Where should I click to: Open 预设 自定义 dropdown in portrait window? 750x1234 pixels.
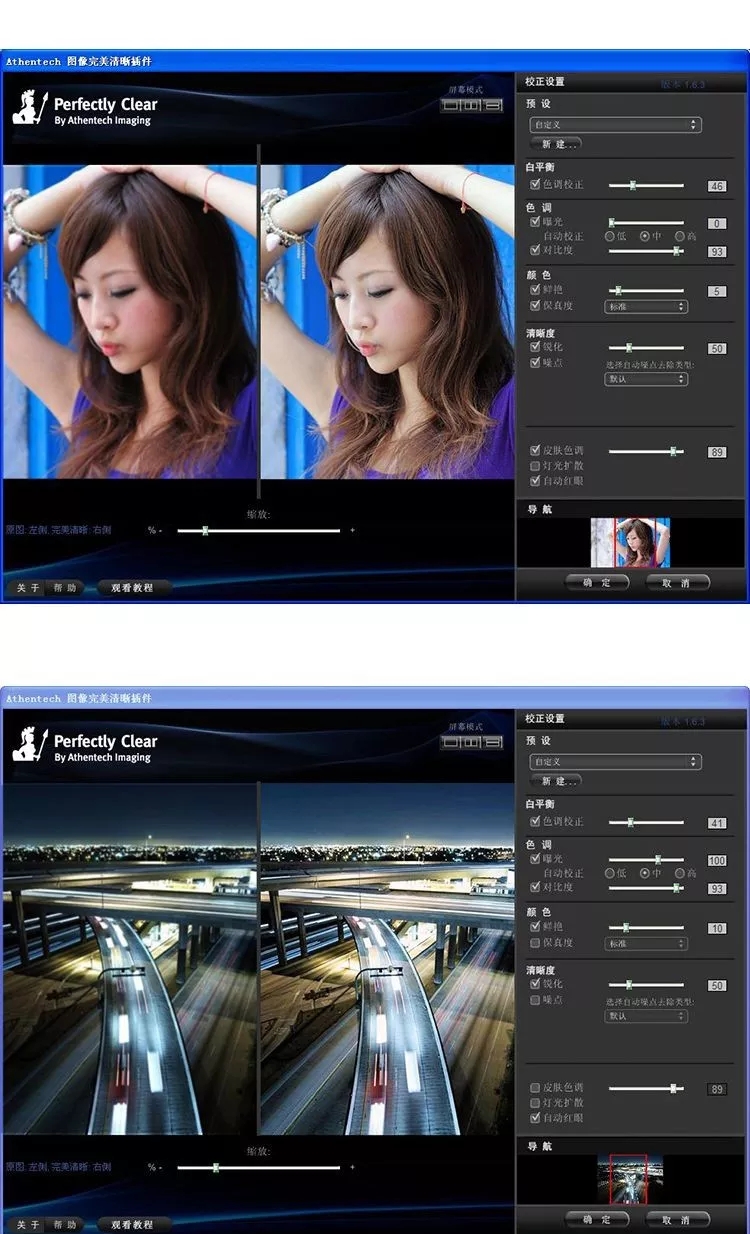pos(615,125)
